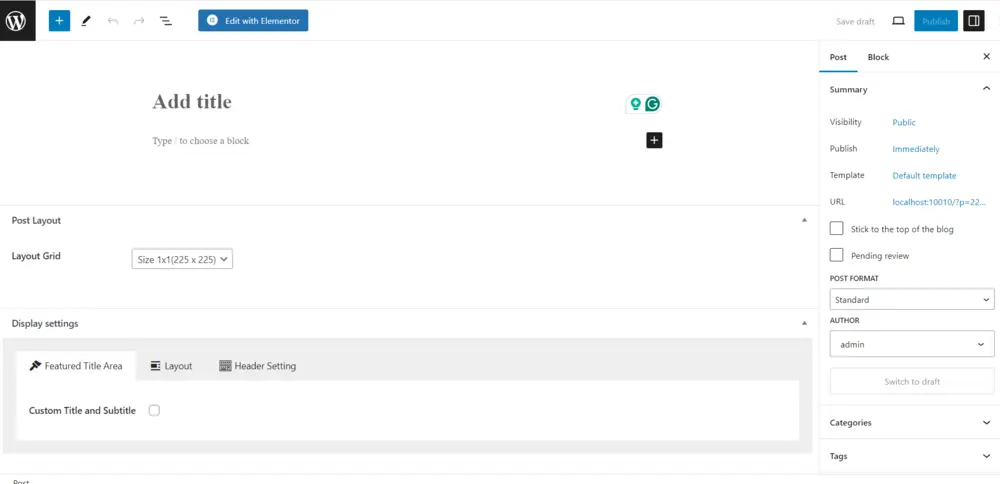Open the Author admin dropdown
Screen dimensions: 1000x484
[x=911, y=344]
